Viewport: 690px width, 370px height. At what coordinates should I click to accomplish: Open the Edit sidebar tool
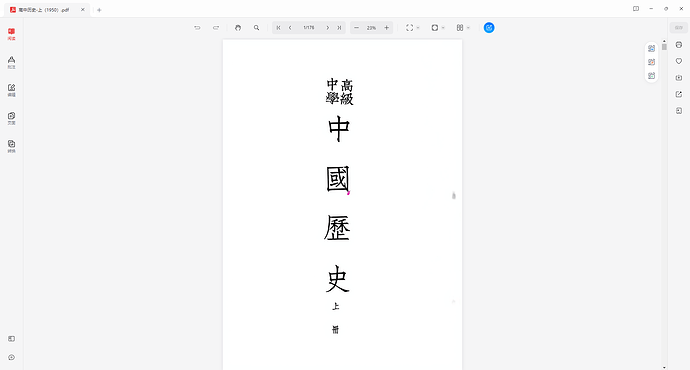11,90
